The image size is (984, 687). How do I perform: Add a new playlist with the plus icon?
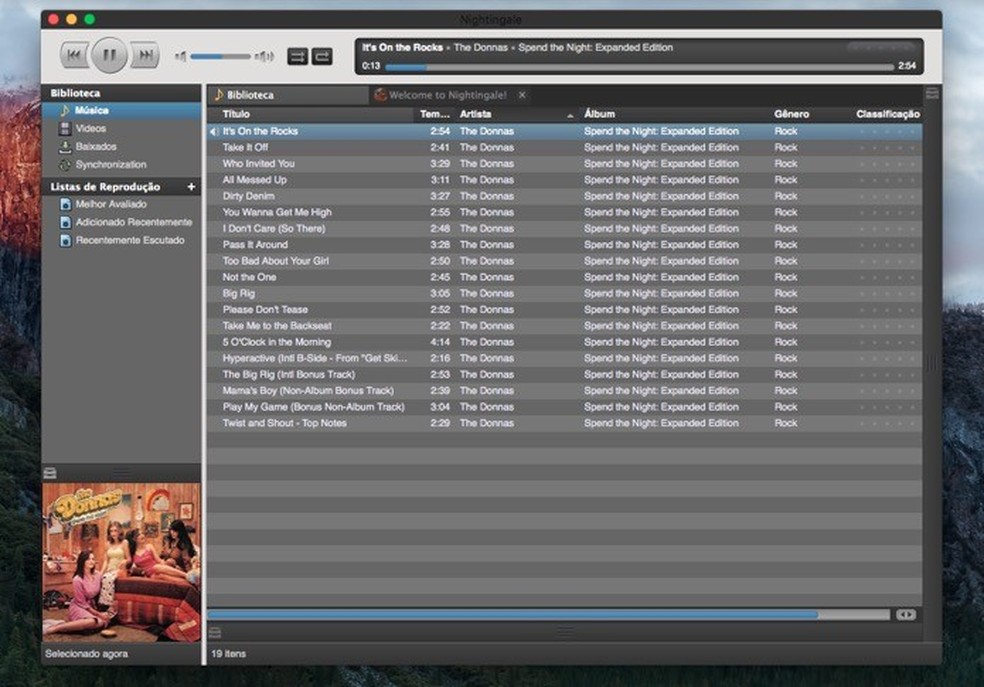[x=191, y=187]
